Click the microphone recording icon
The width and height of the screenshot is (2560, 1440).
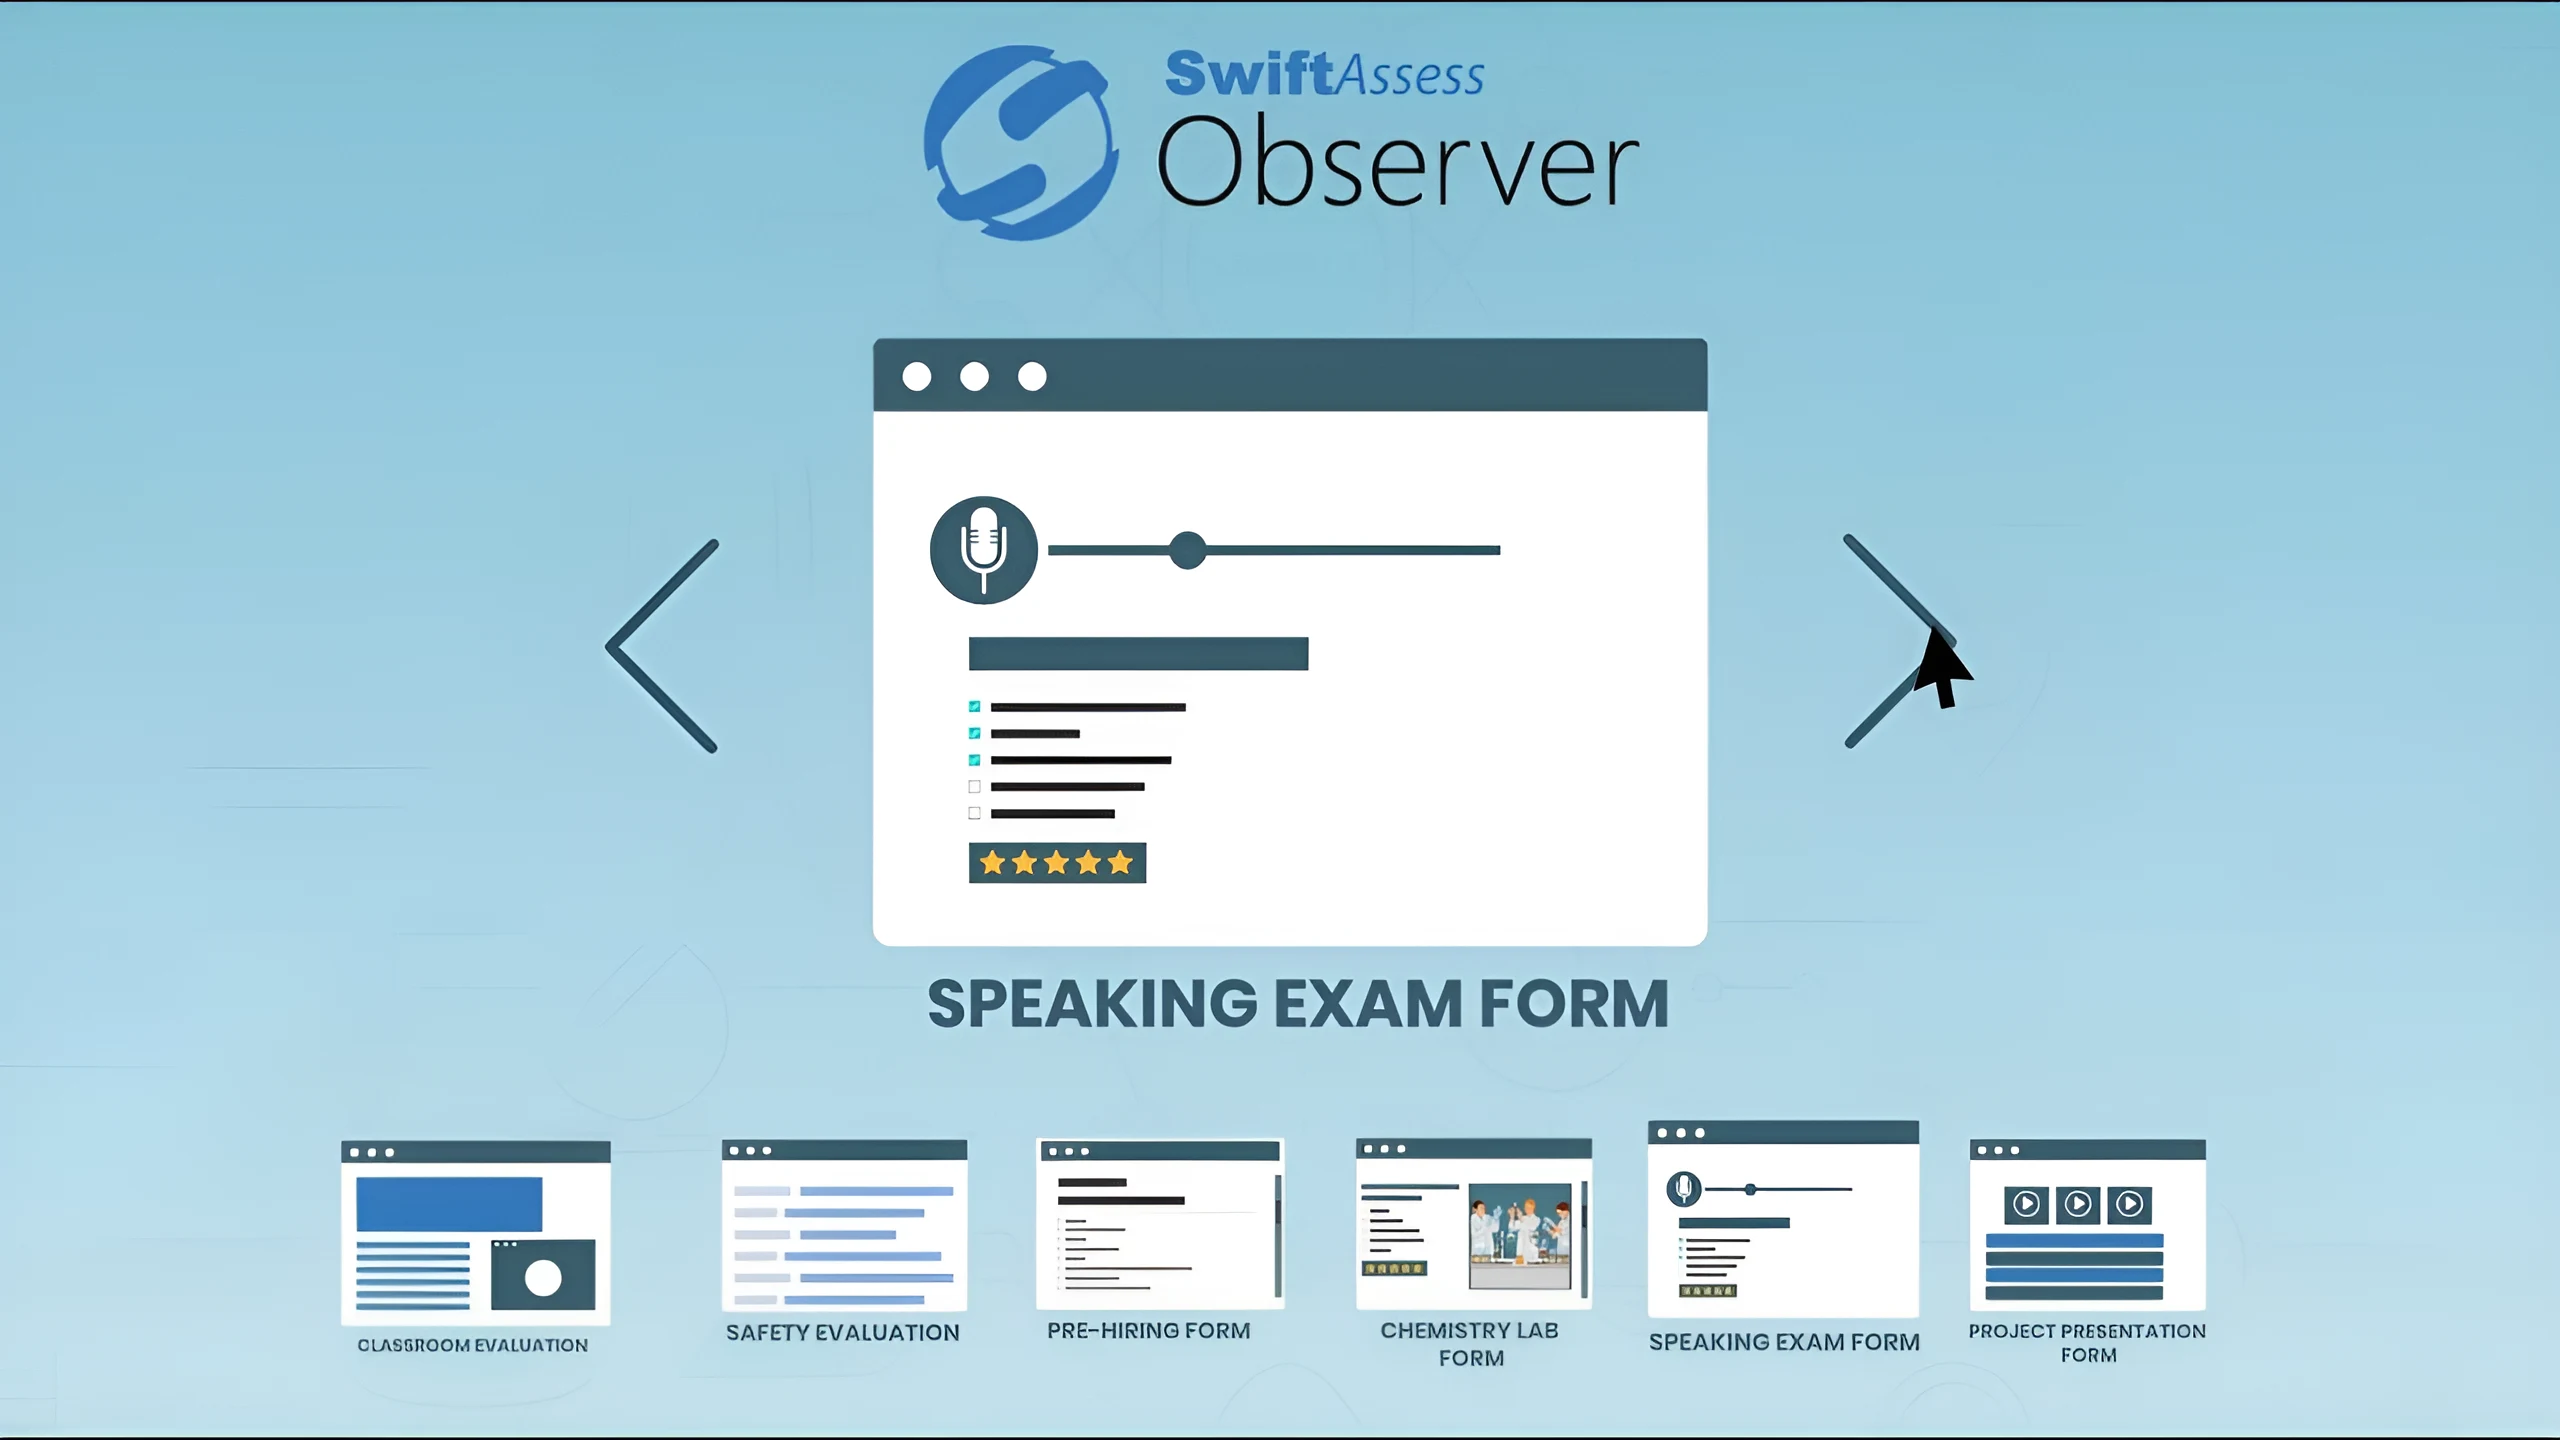point(983,549)
